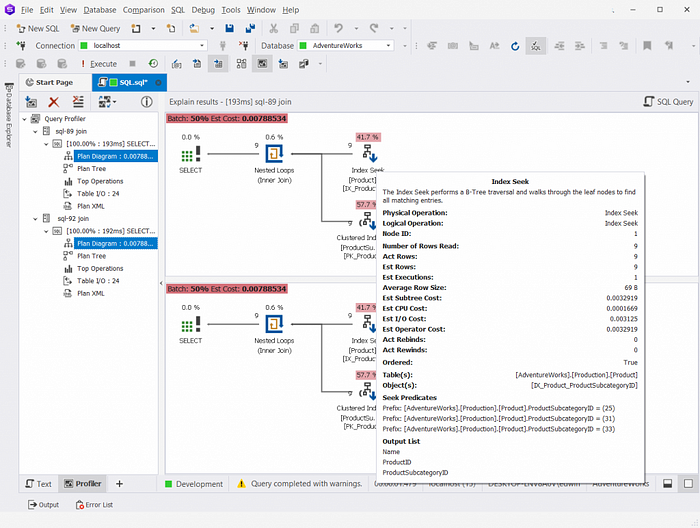
Task: Click the bookmark icon in toolbar
Action: (647, 46)
